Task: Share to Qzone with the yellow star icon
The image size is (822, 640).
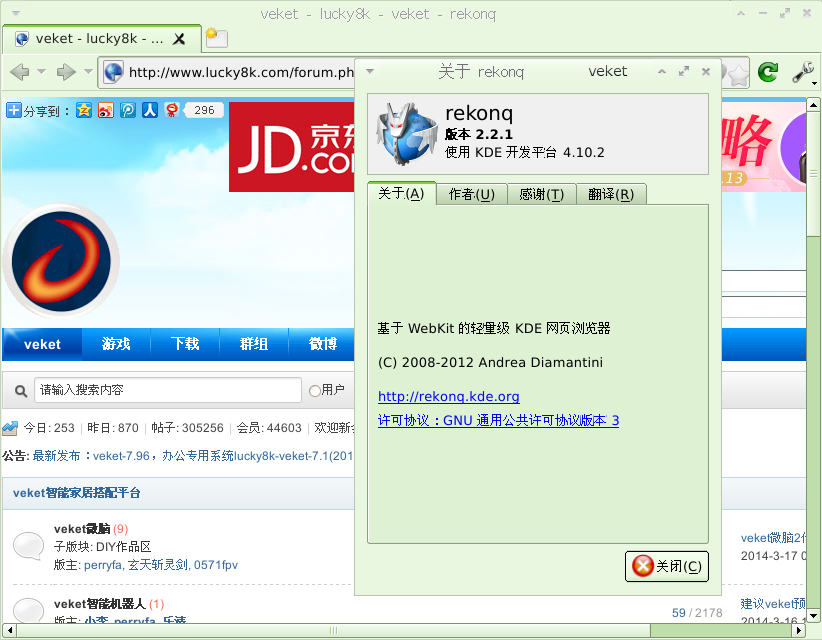Action: 84,110
